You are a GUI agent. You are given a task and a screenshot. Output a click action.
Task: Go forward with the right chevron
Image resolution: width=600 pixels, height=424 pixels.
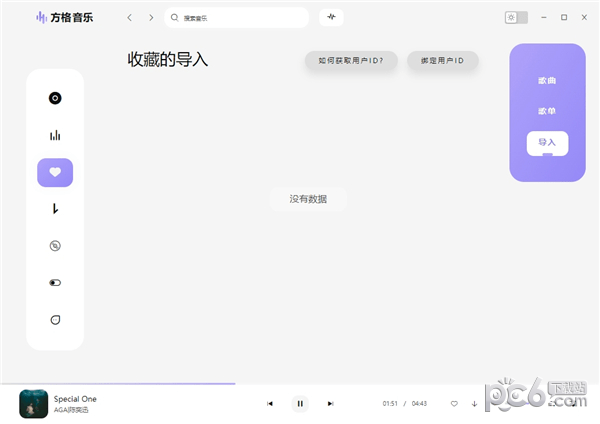[x=151, y=18]
